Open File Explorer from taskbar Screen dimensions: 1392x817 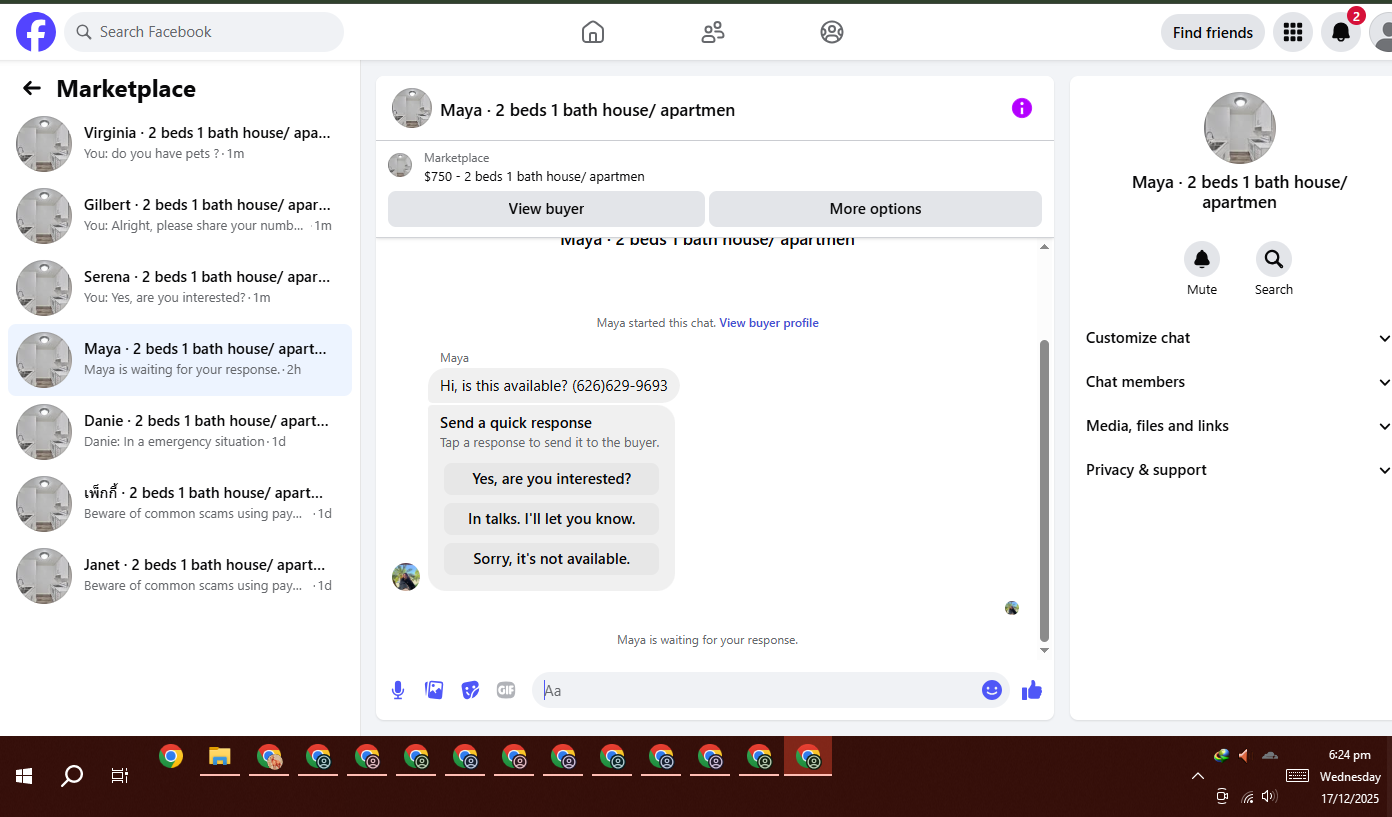[x=220, y=757]
